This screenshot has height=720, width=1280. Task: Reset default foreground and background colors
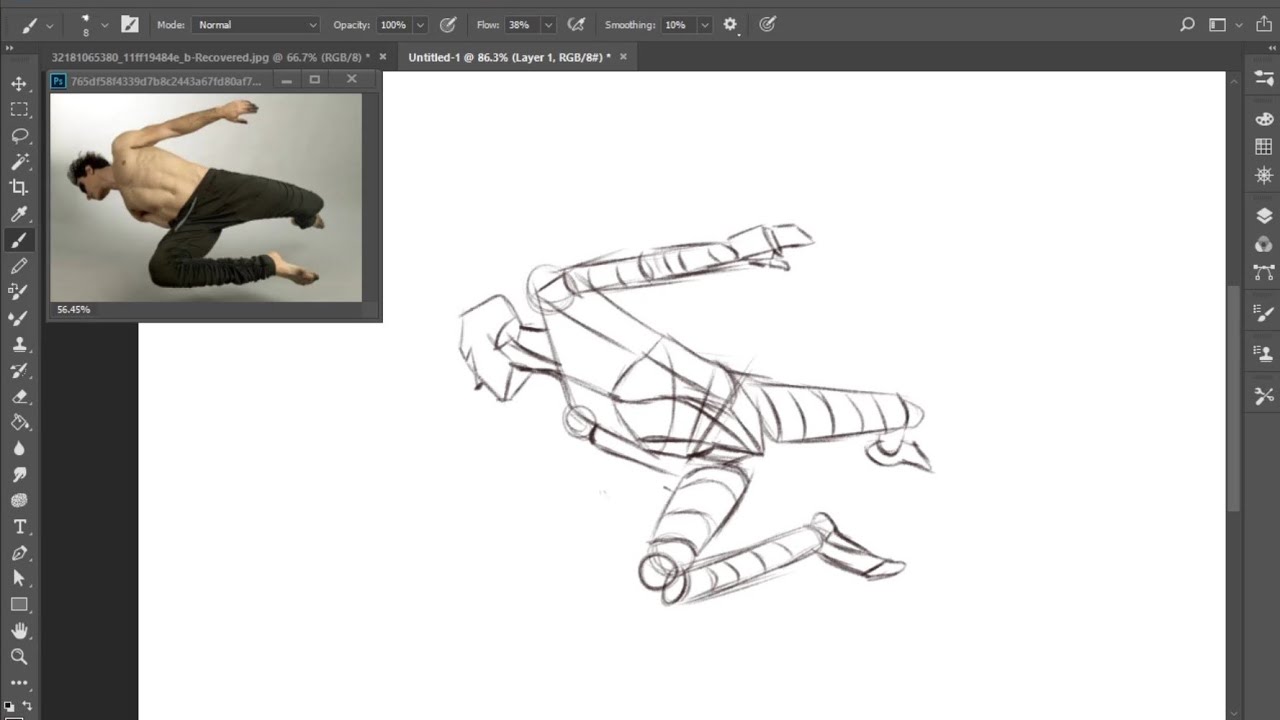coord(9,705)
